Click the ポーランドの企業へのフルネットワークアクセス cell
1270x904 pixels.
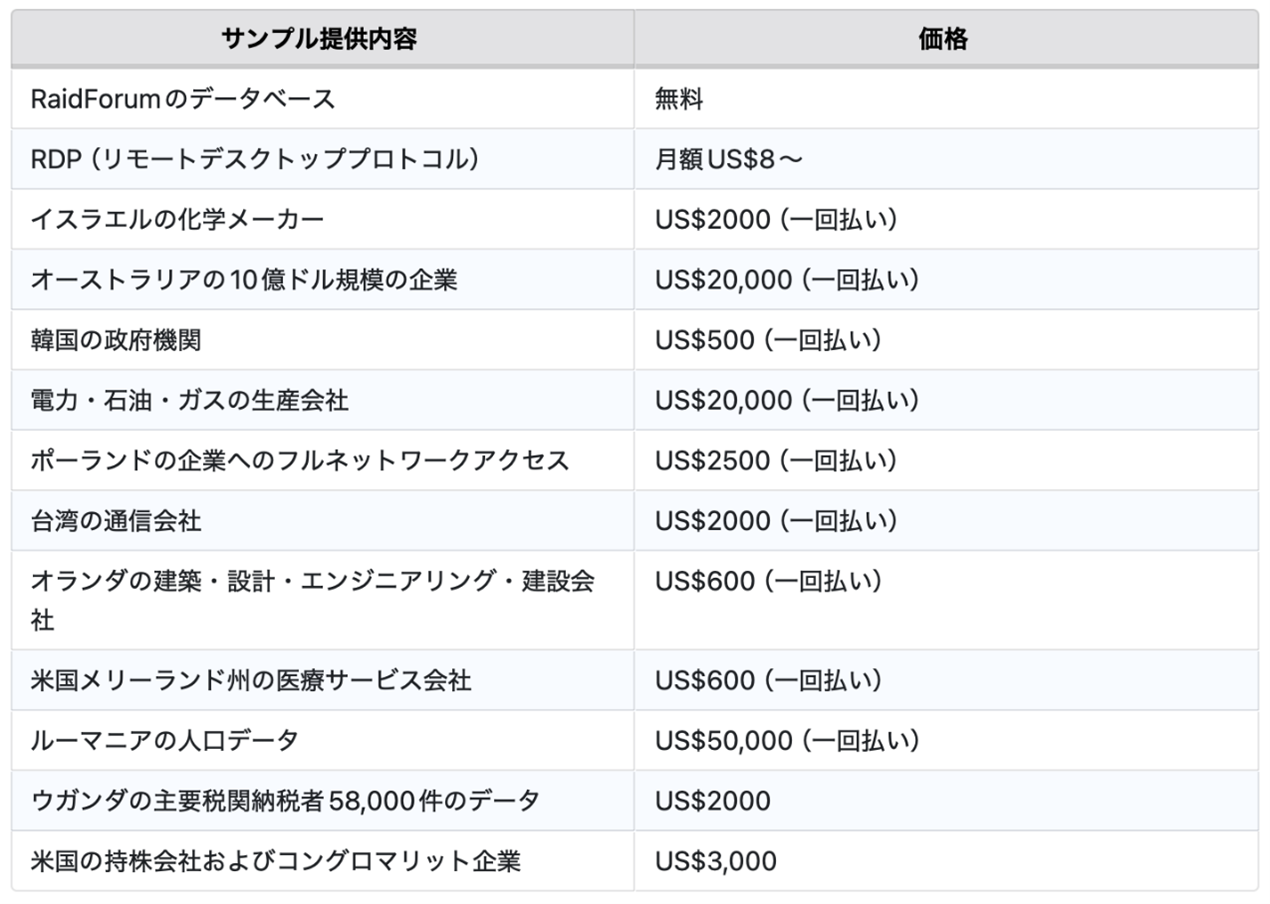[x=300, y=460]
